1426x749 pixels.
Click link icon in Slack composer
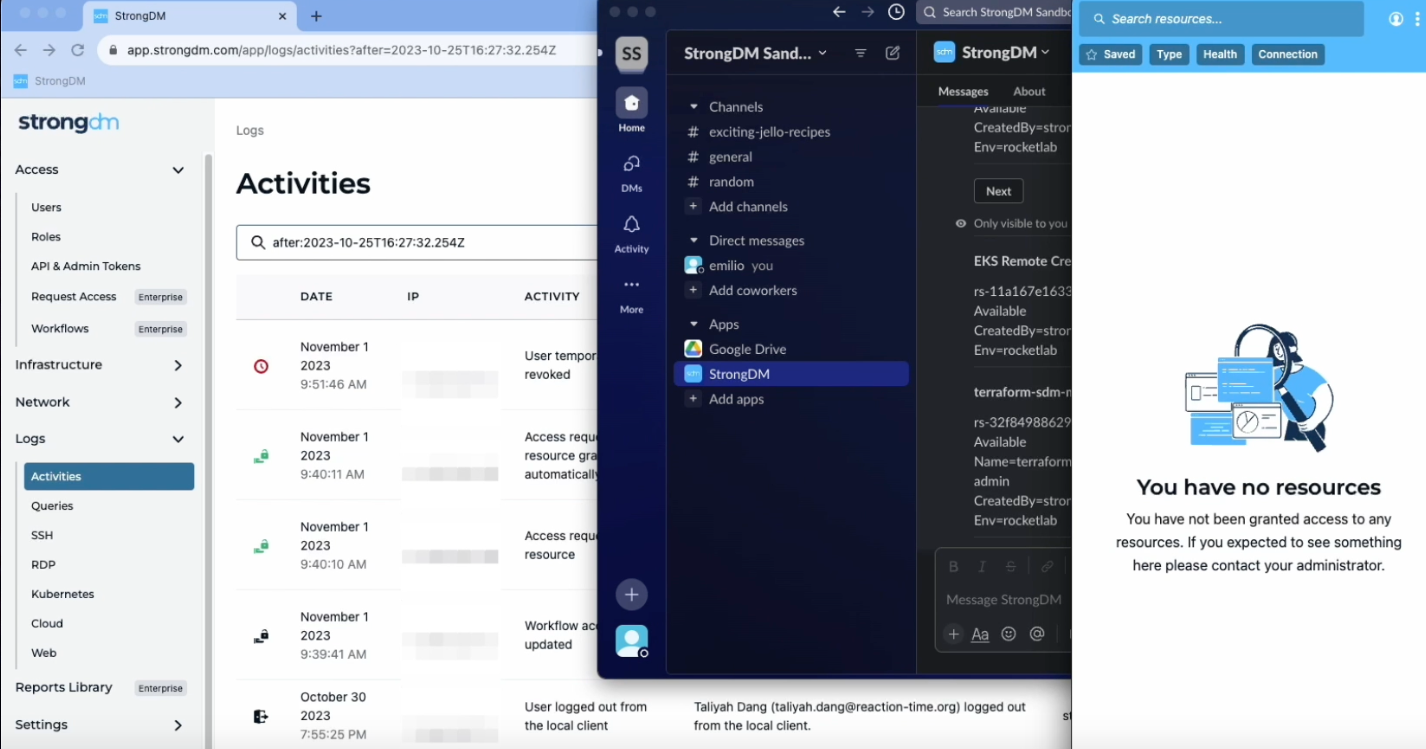[x=1046, y=566]
